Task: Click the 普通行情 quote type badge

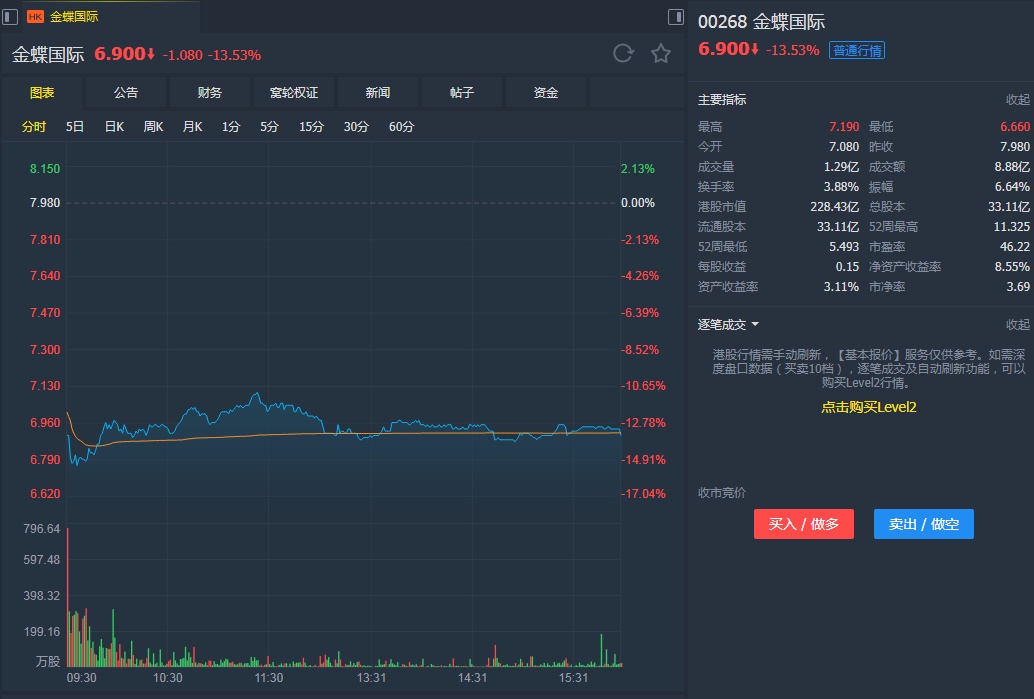Action: tap(857, 50)
